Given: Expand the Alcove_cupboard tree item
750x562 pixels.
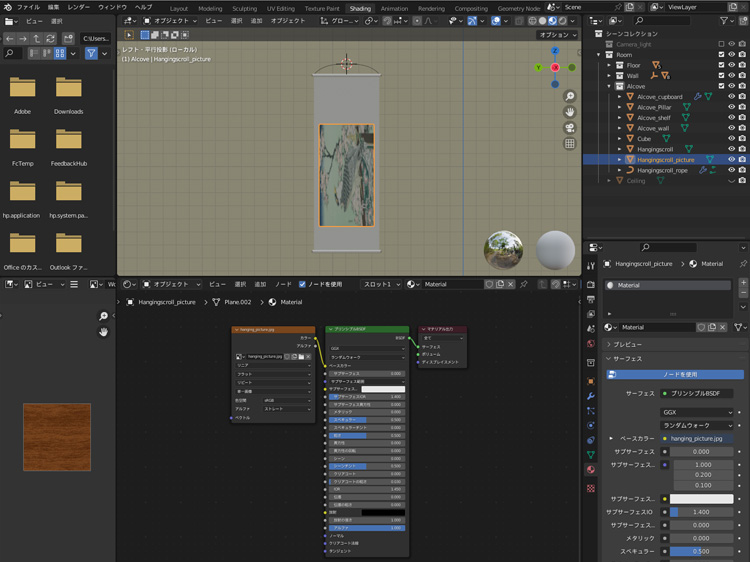Looking at the screenshot, I should [619, 97].
